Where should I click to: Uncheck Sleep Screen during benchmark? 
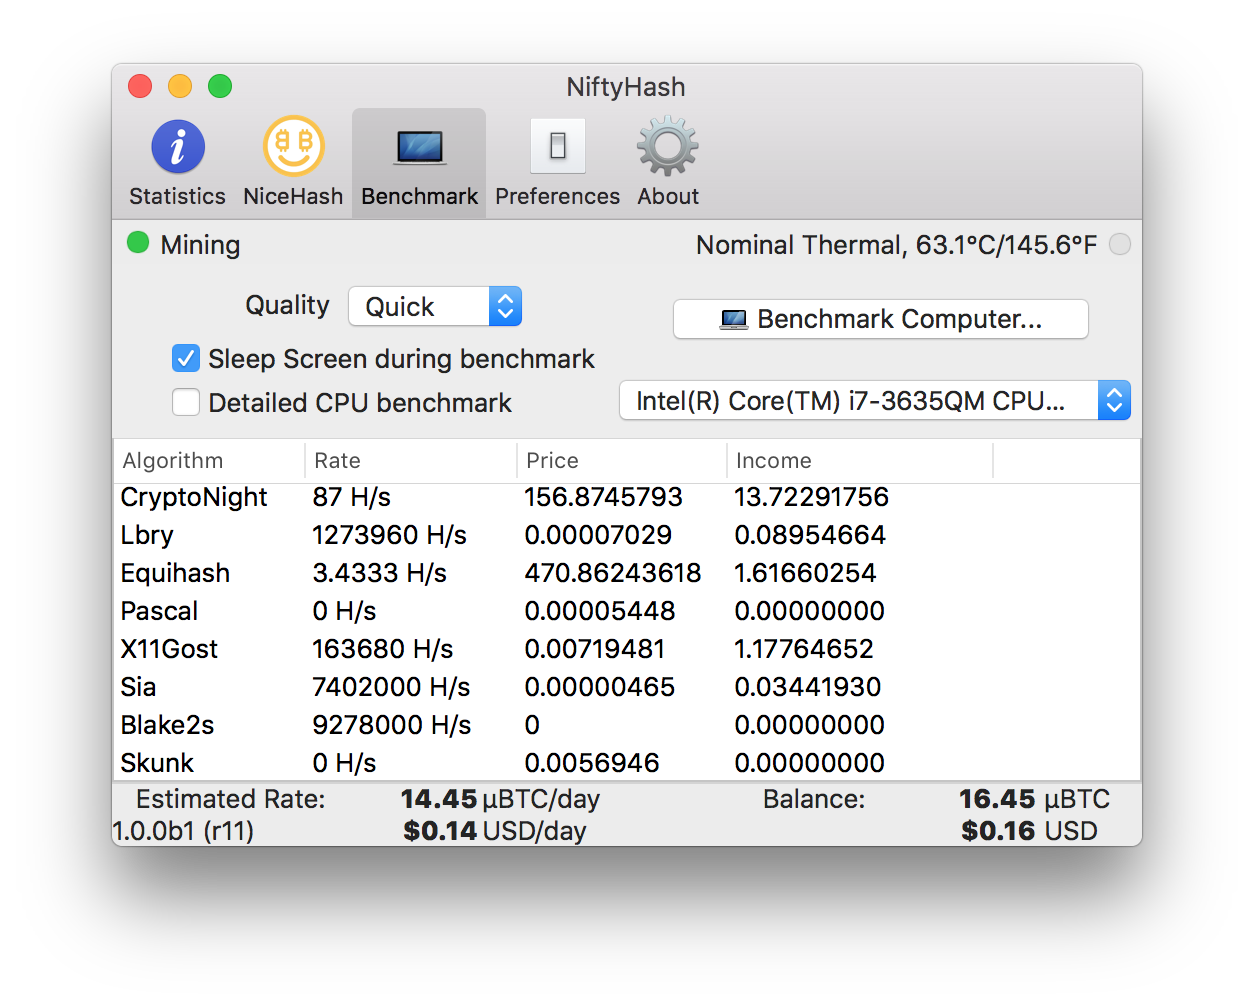click(x=186, y=358)
